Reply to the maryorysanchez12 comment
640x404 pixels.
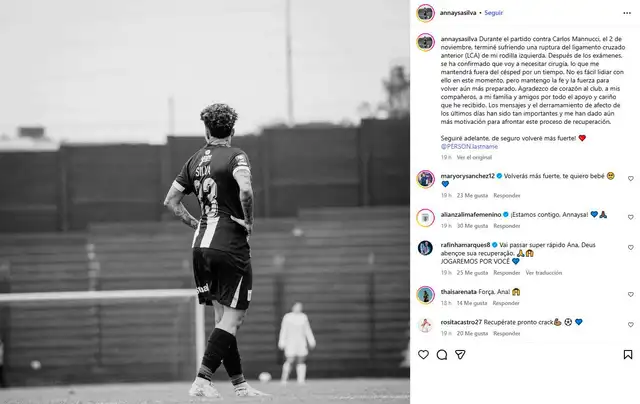tap(507, 195)
